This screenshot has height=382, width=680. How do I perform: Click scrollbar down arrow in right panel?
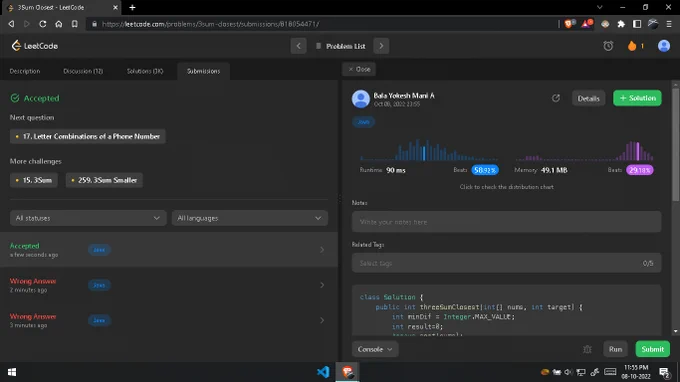tap(675, 331)
